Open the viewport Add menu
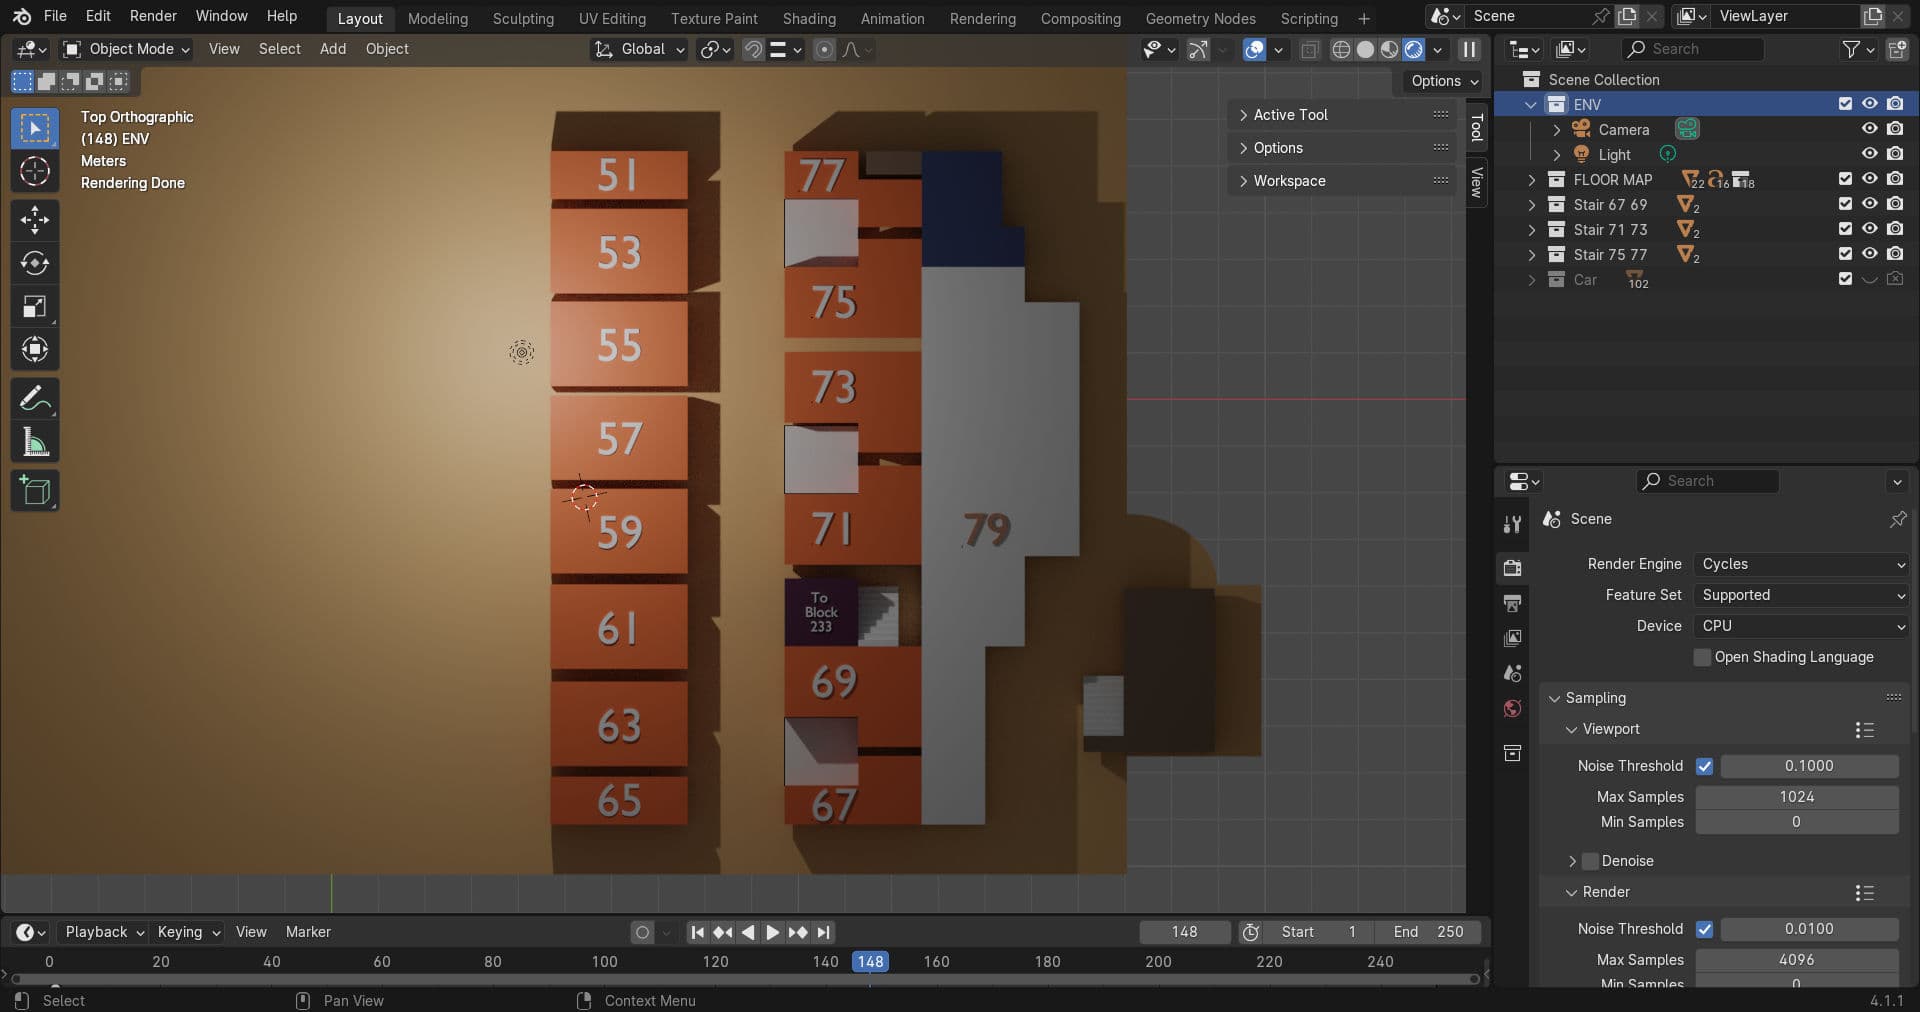This screenshot has height=1012, width=1920. (x=333, y=49)
